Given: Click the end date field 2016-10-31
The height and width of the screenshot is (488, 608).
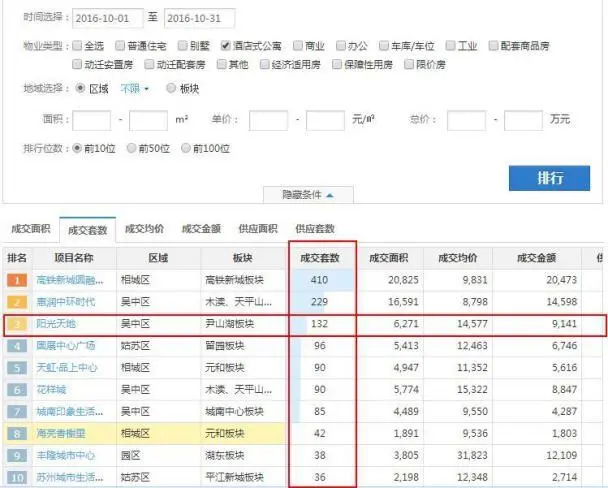Looking at the screenshot, I should point(199,19).
